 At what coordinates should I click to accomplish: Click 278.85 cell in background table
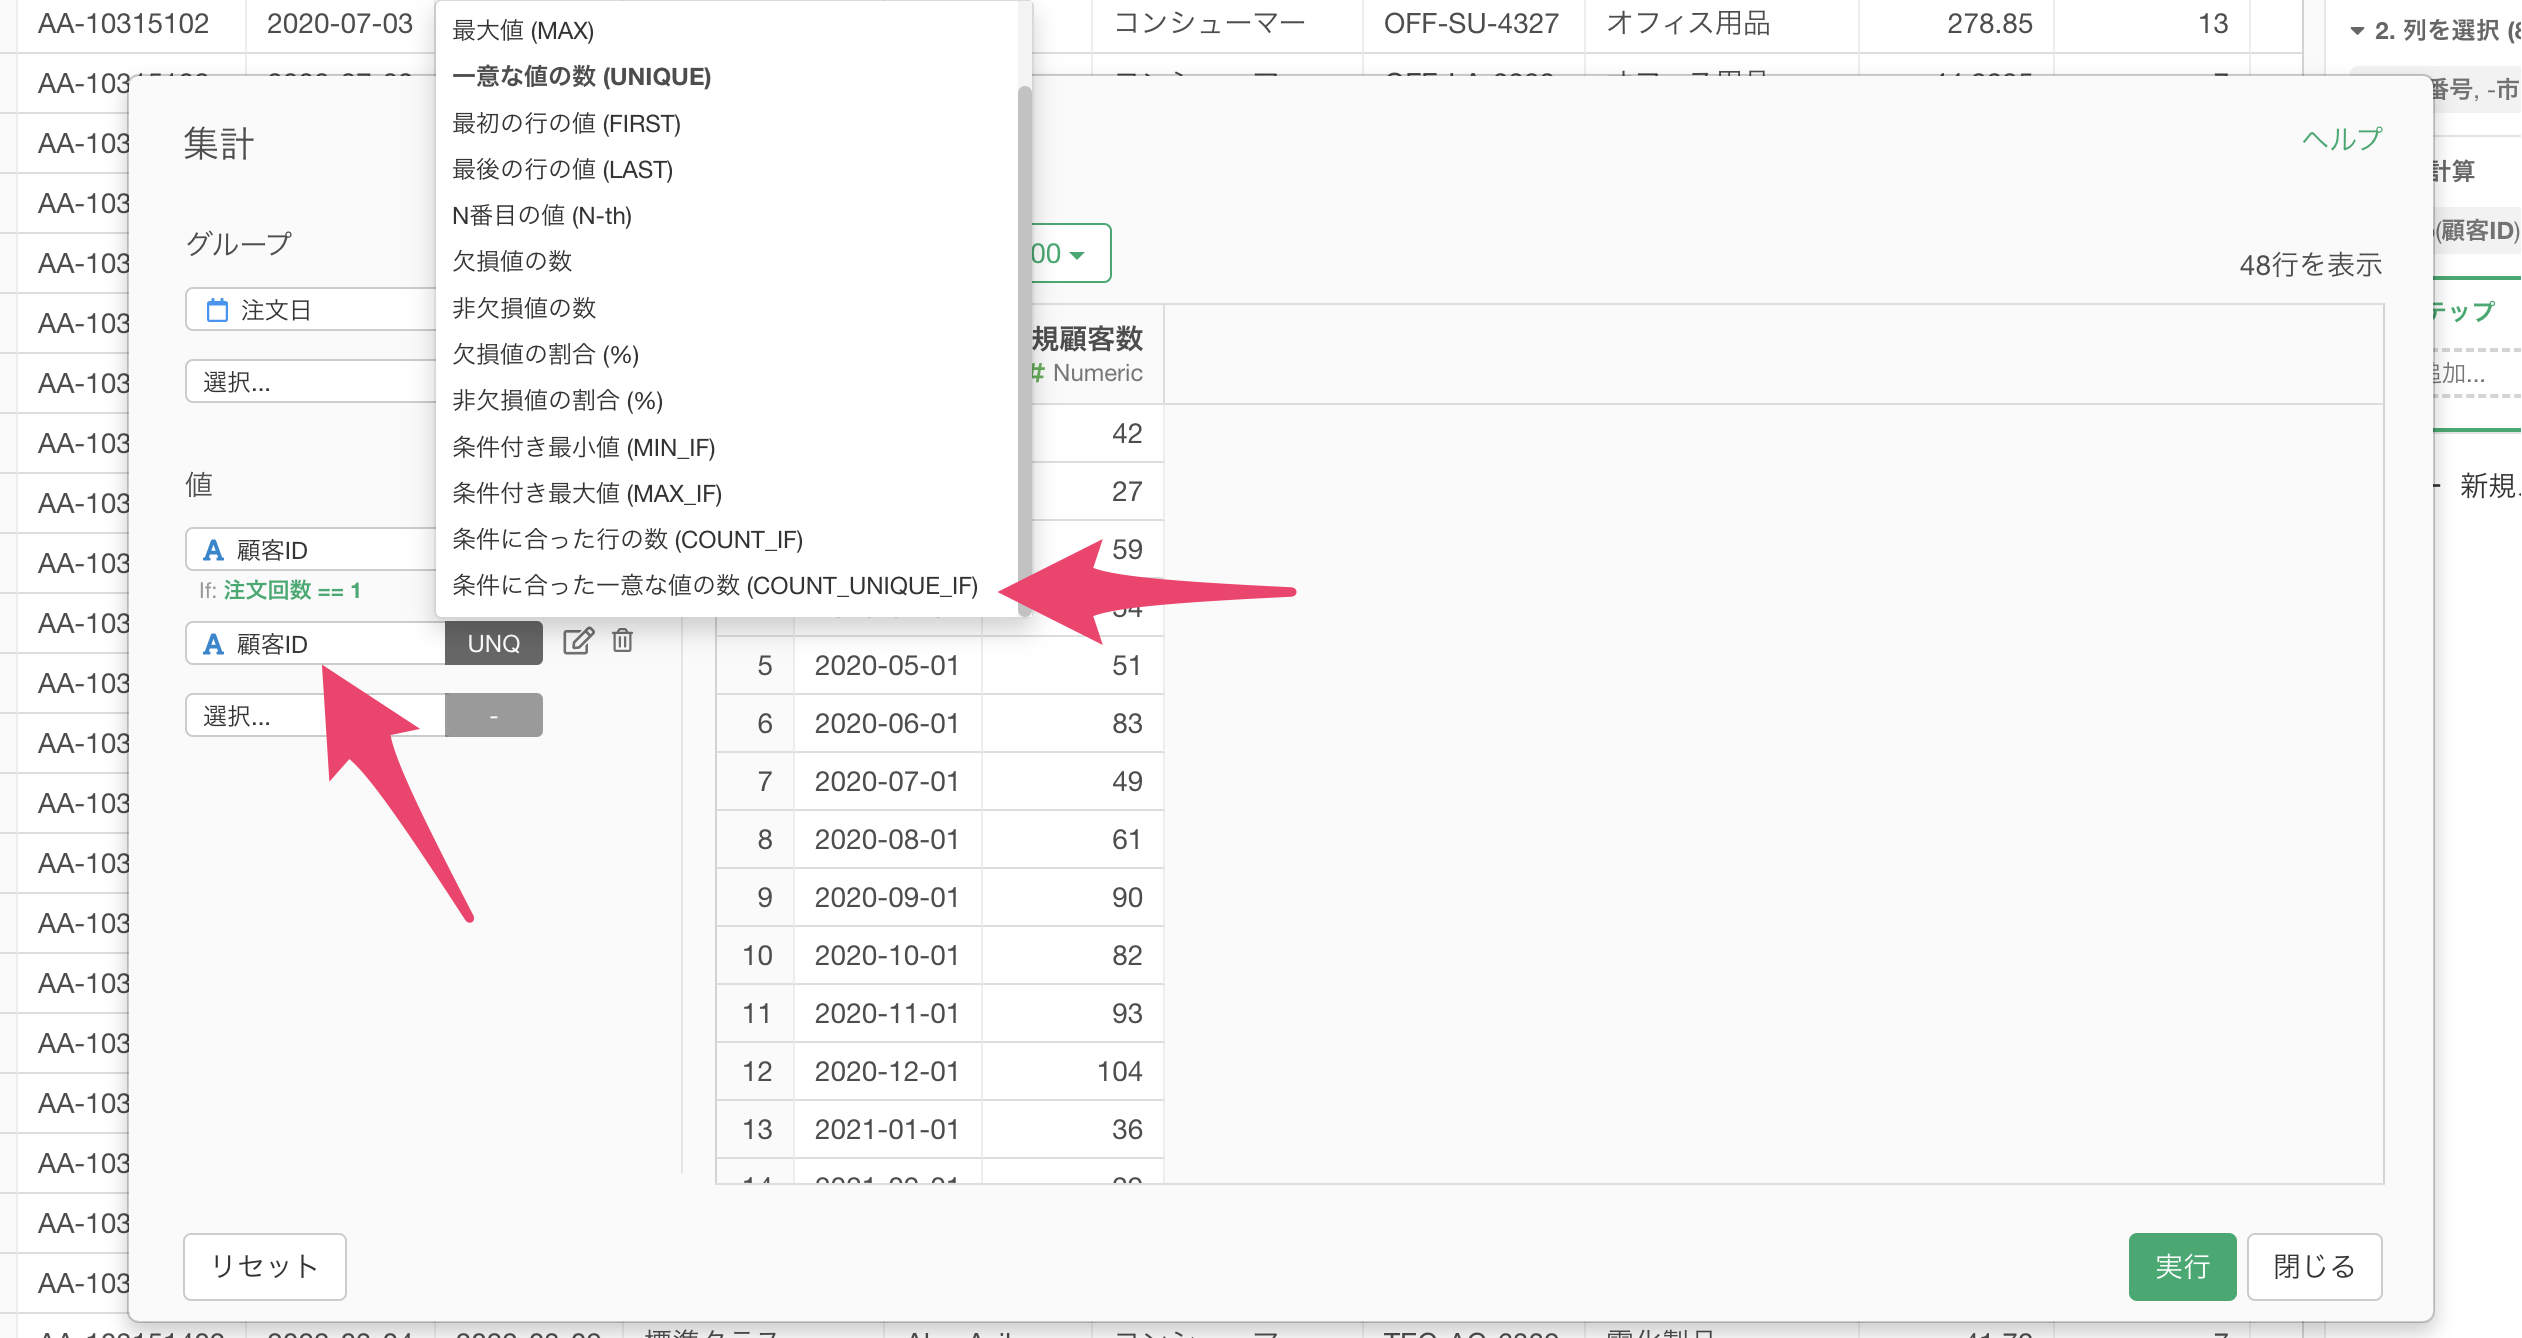tap(1989, 23)
